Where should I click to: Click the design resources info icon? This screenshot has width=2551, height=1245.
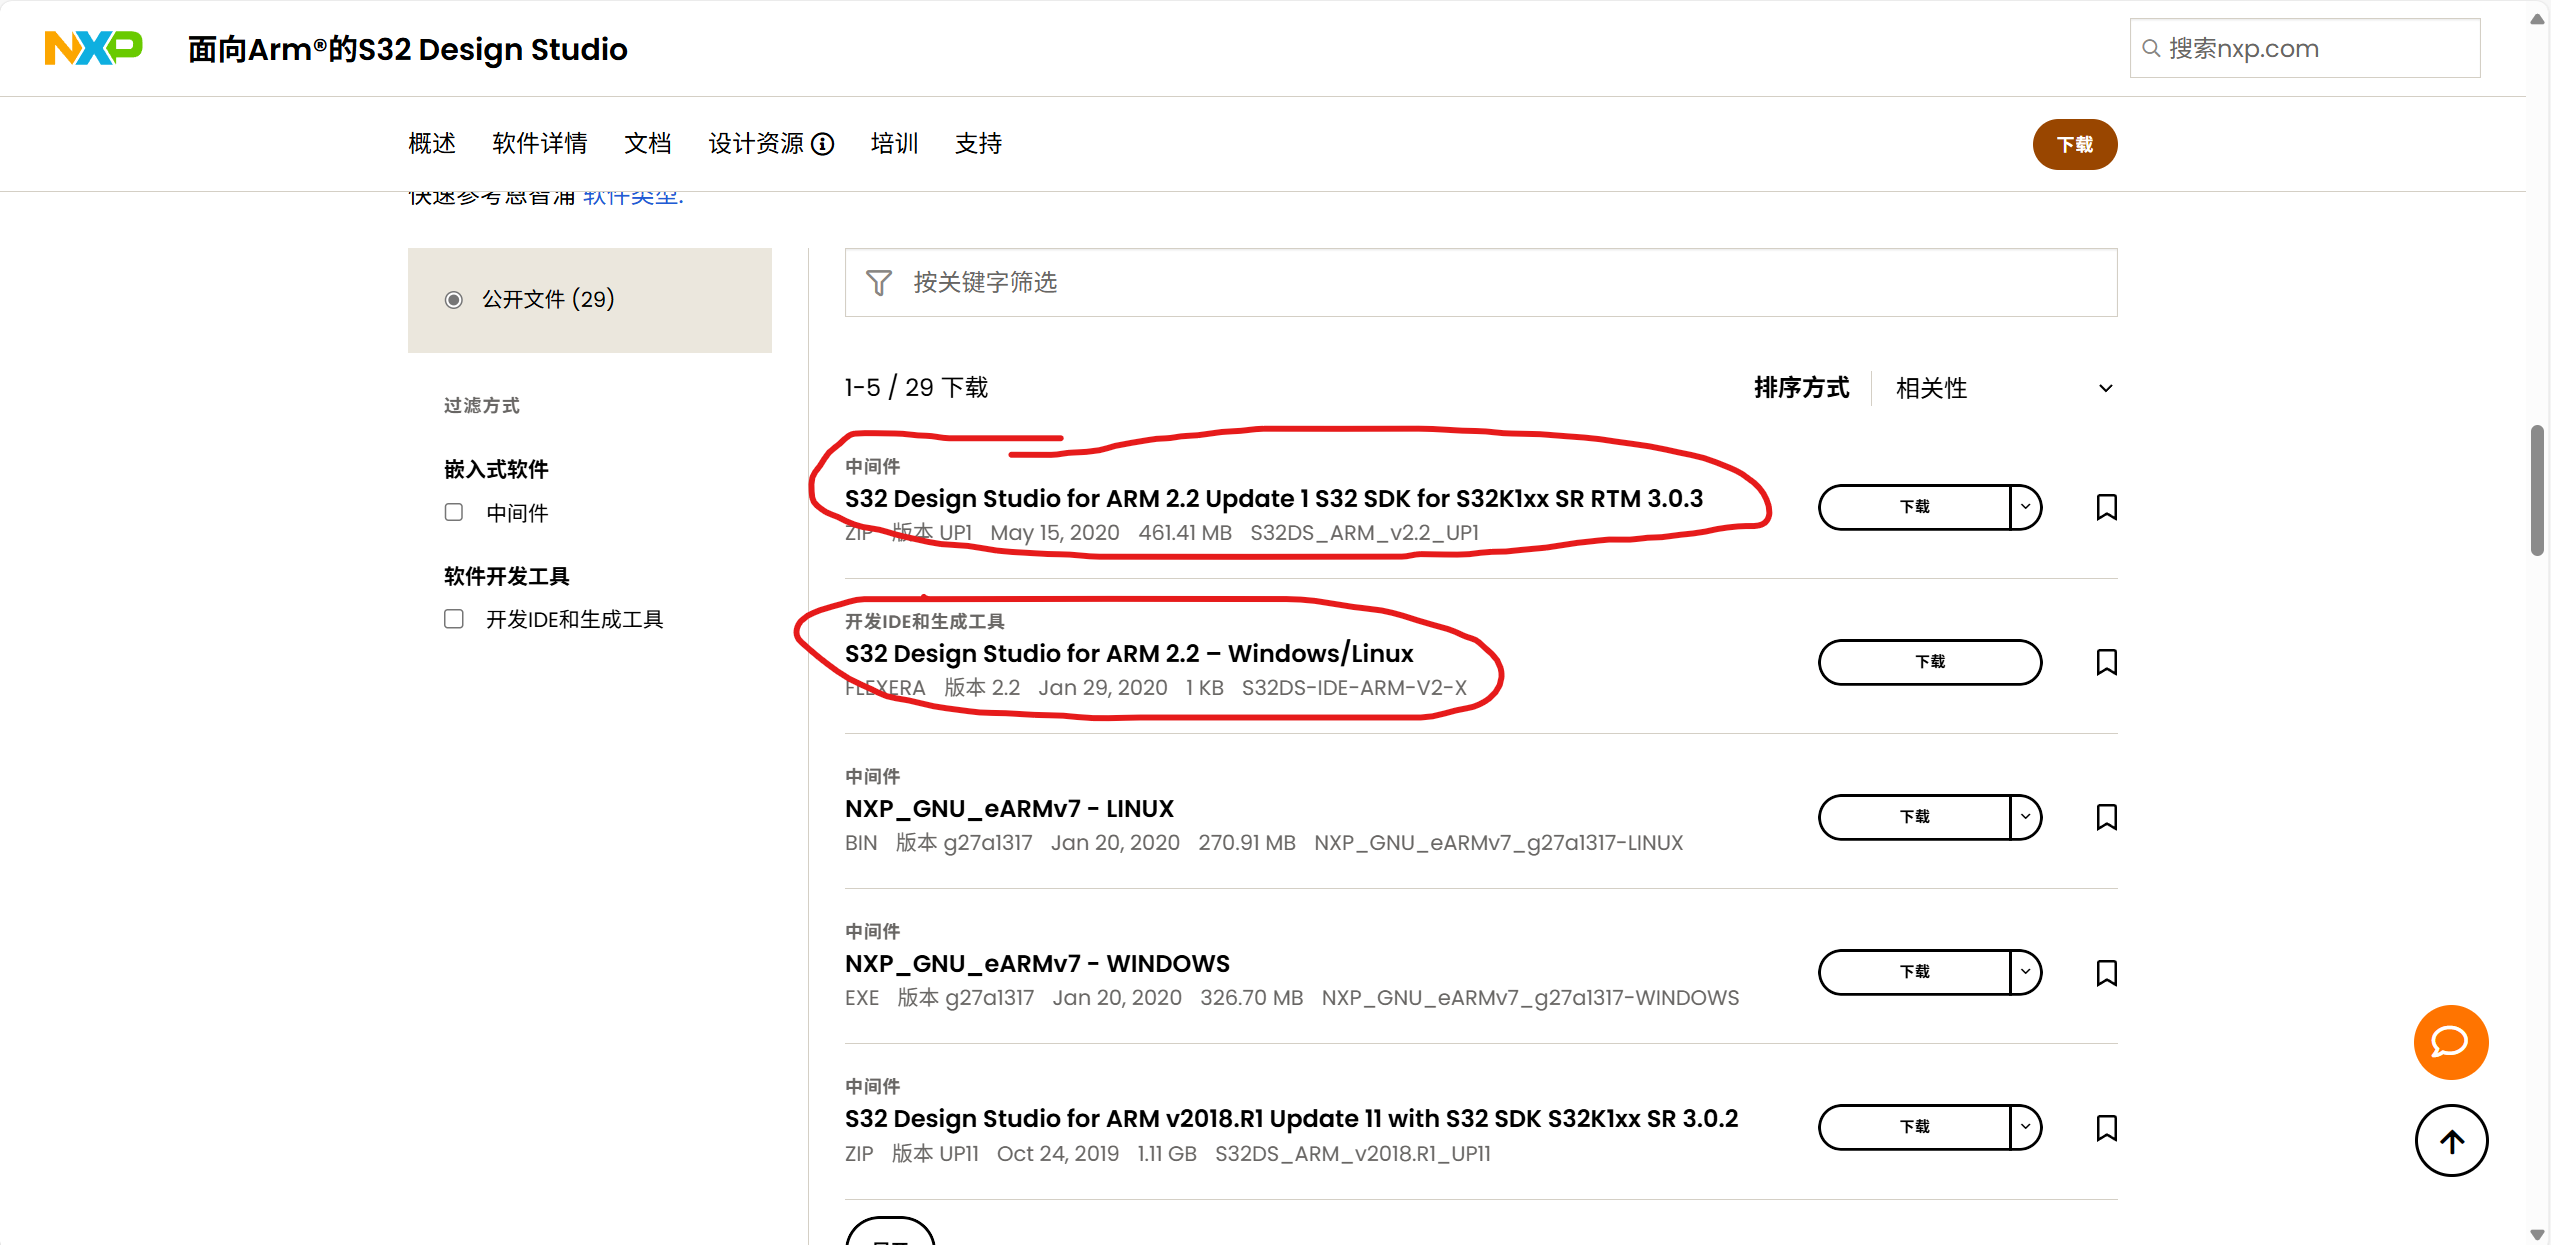coord(822,144)
